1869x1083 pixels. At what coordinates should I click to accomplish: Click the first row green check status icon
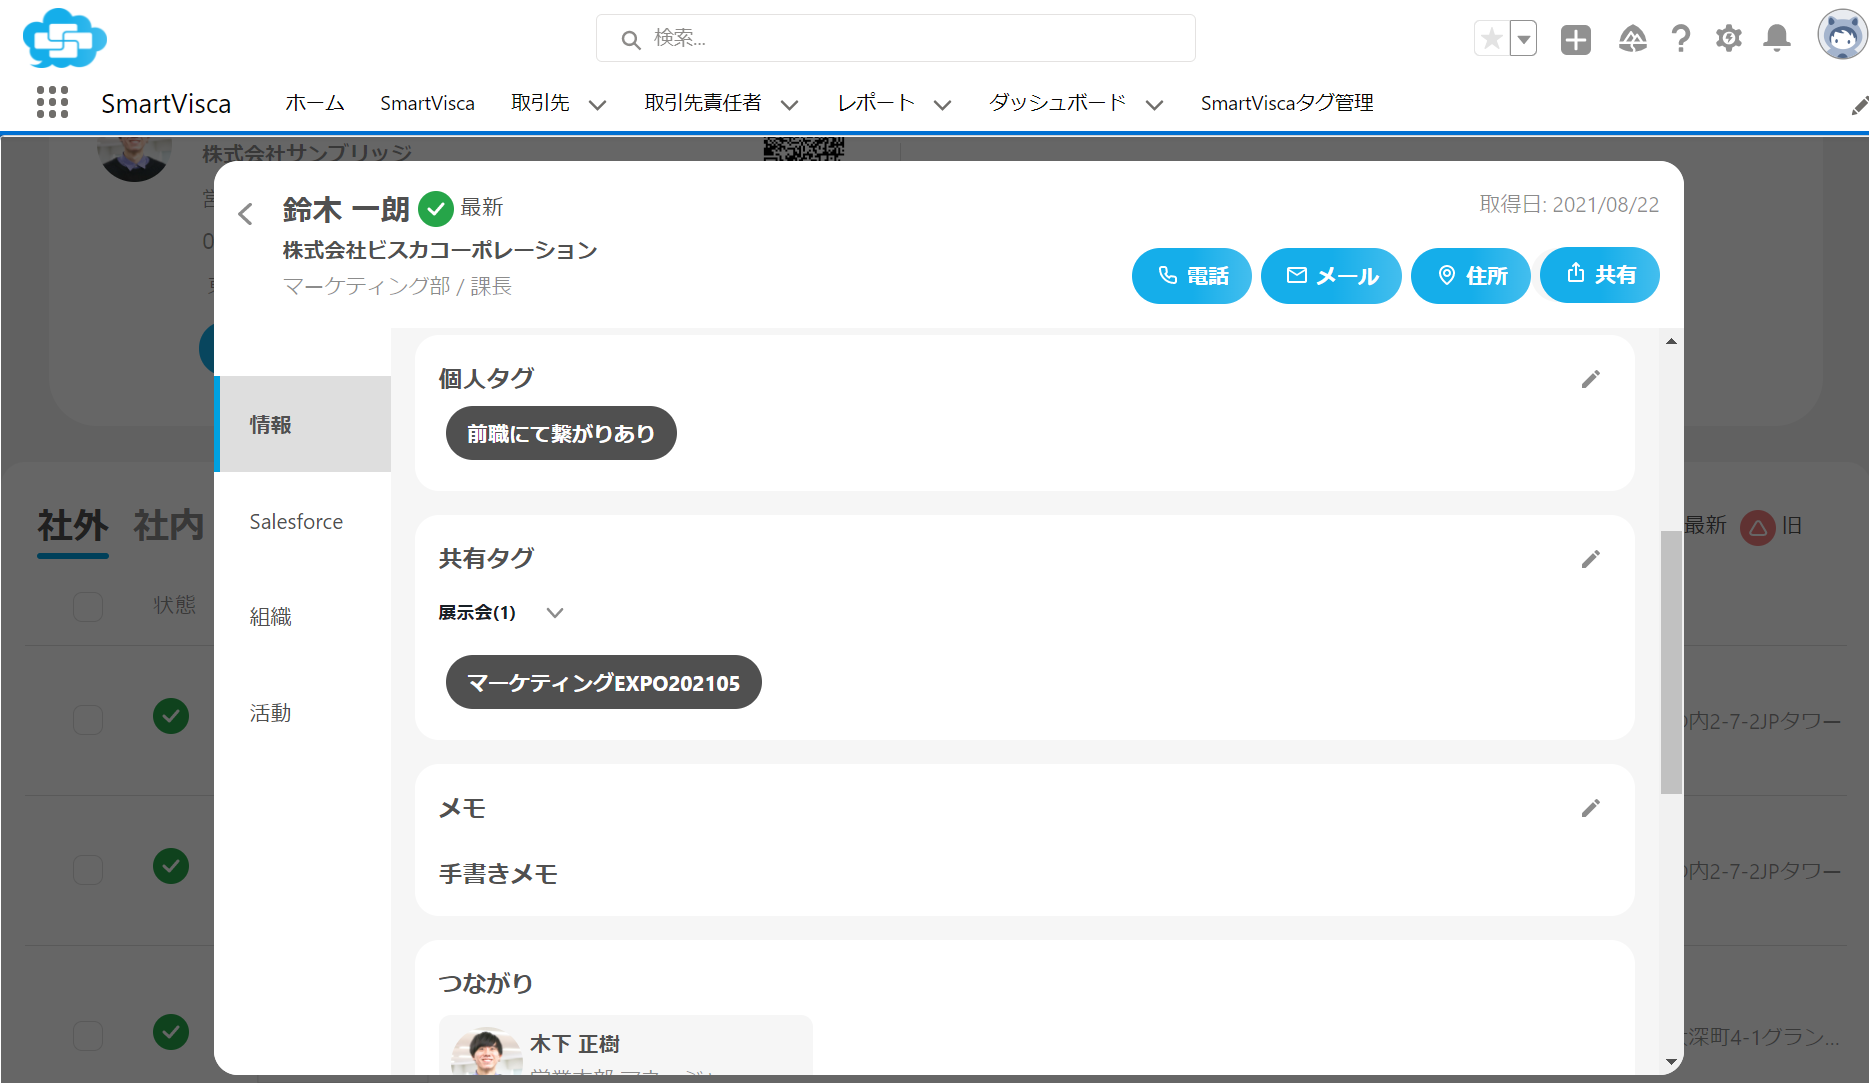(x=171, y=716)
